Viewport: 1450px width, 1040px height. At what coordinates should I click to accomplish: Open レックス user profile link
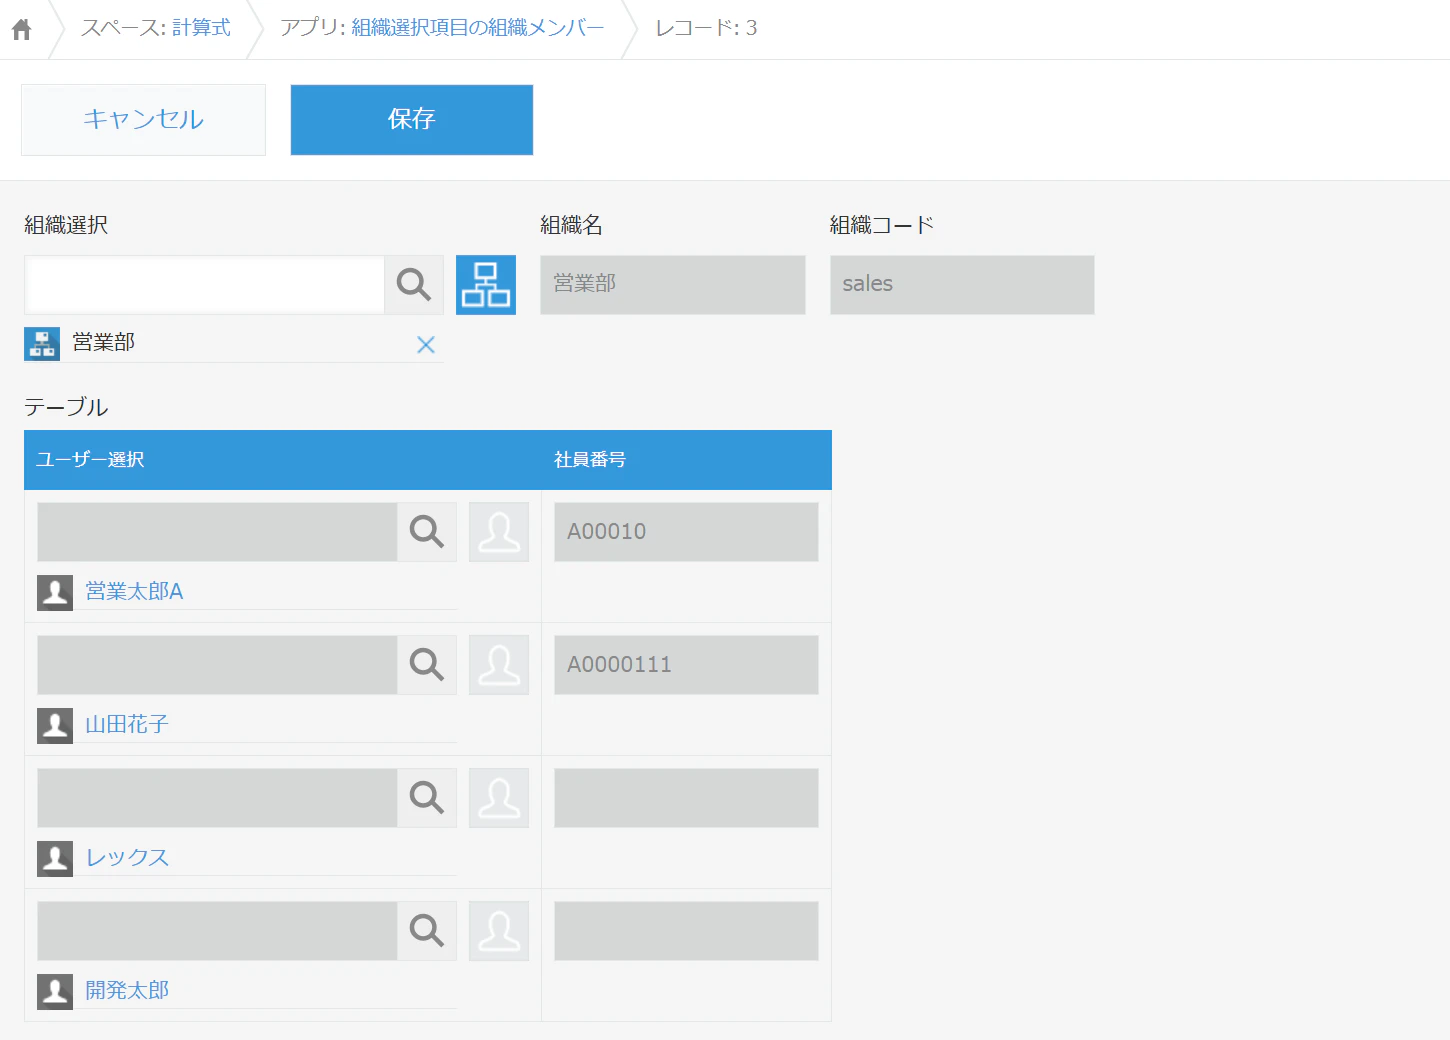[127, 858]
